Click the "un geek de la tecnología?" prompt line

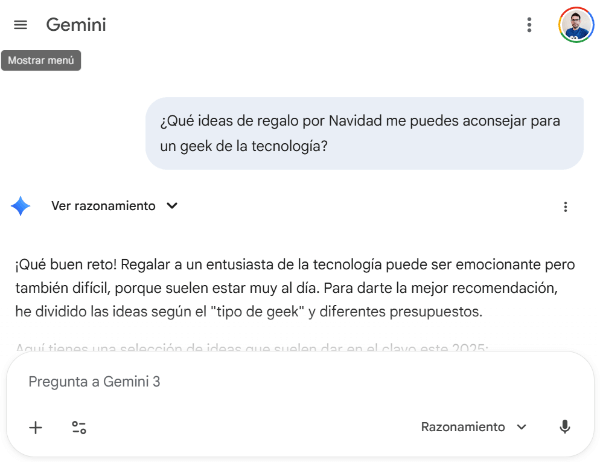tap(244, 146)
